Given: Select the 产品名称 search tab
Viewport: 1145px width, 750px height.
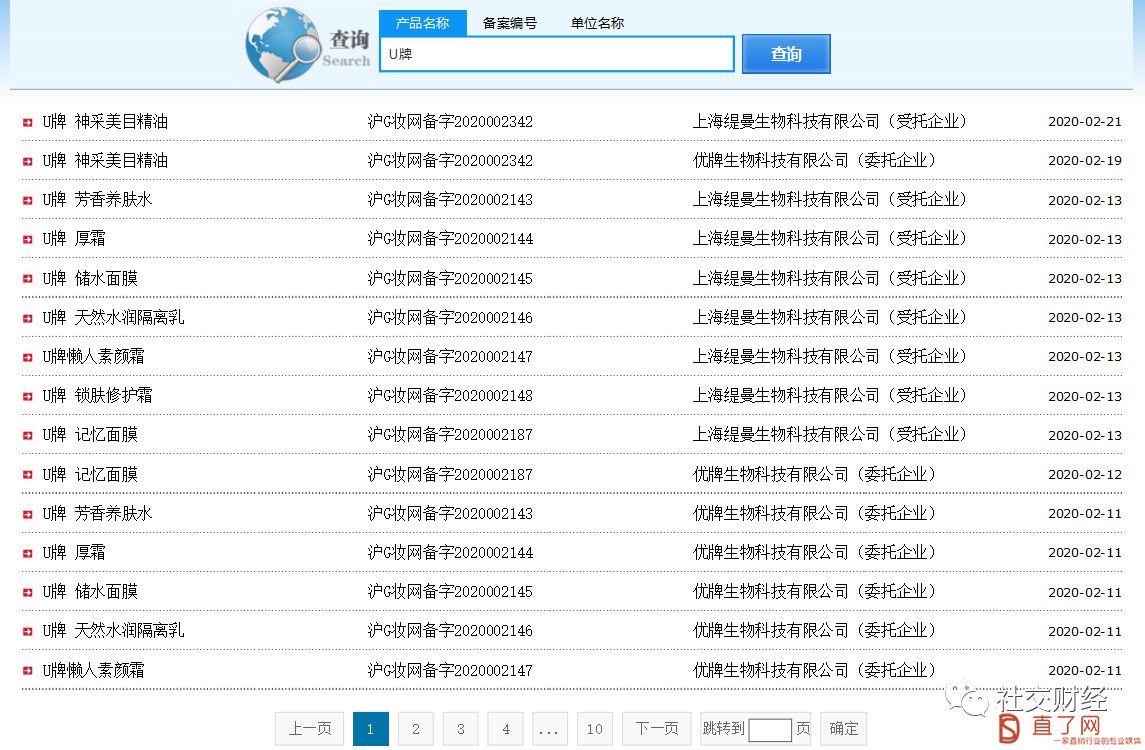Looking at the screenshot, I should (x=423, y=23).
